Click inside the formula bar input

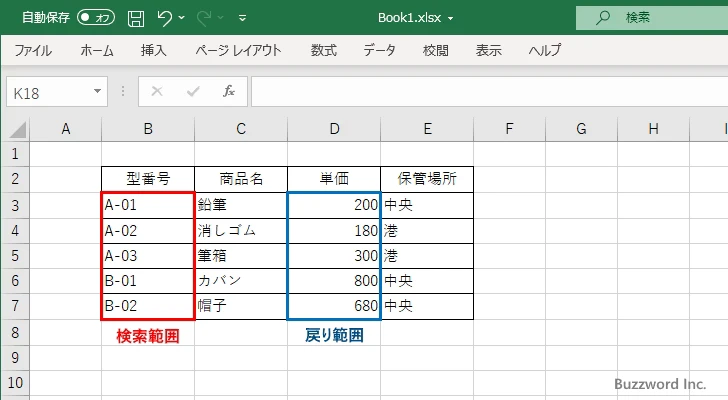(490, 92)
